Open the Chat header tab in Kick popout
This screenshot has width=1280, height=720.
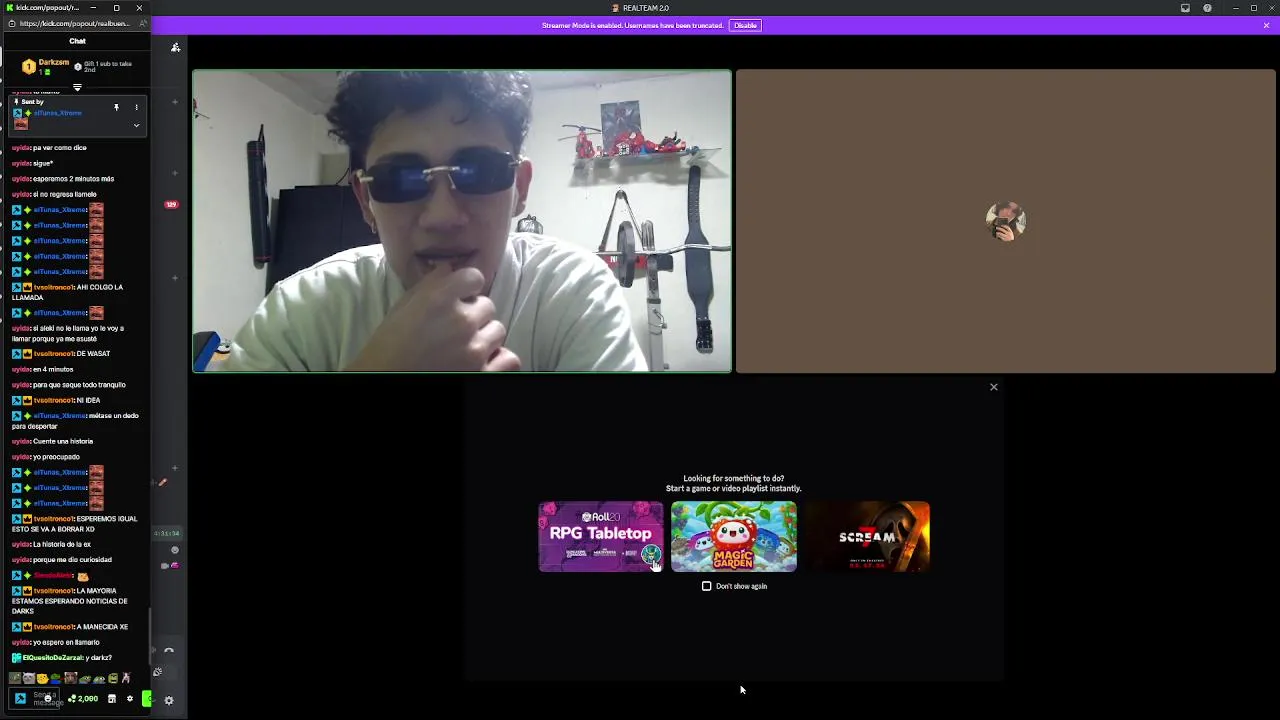(x=77, y=41)
